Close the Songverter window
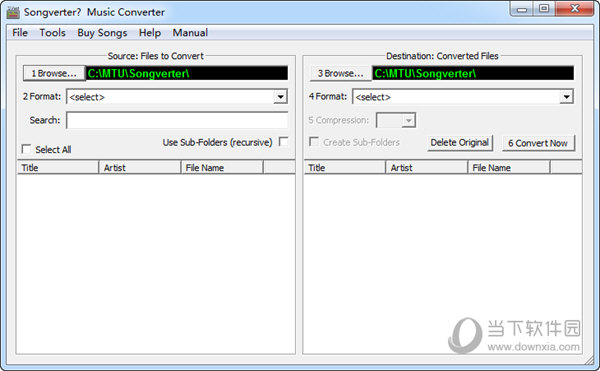This screenshot has height=371, width=600. click(x=574, y=9)
